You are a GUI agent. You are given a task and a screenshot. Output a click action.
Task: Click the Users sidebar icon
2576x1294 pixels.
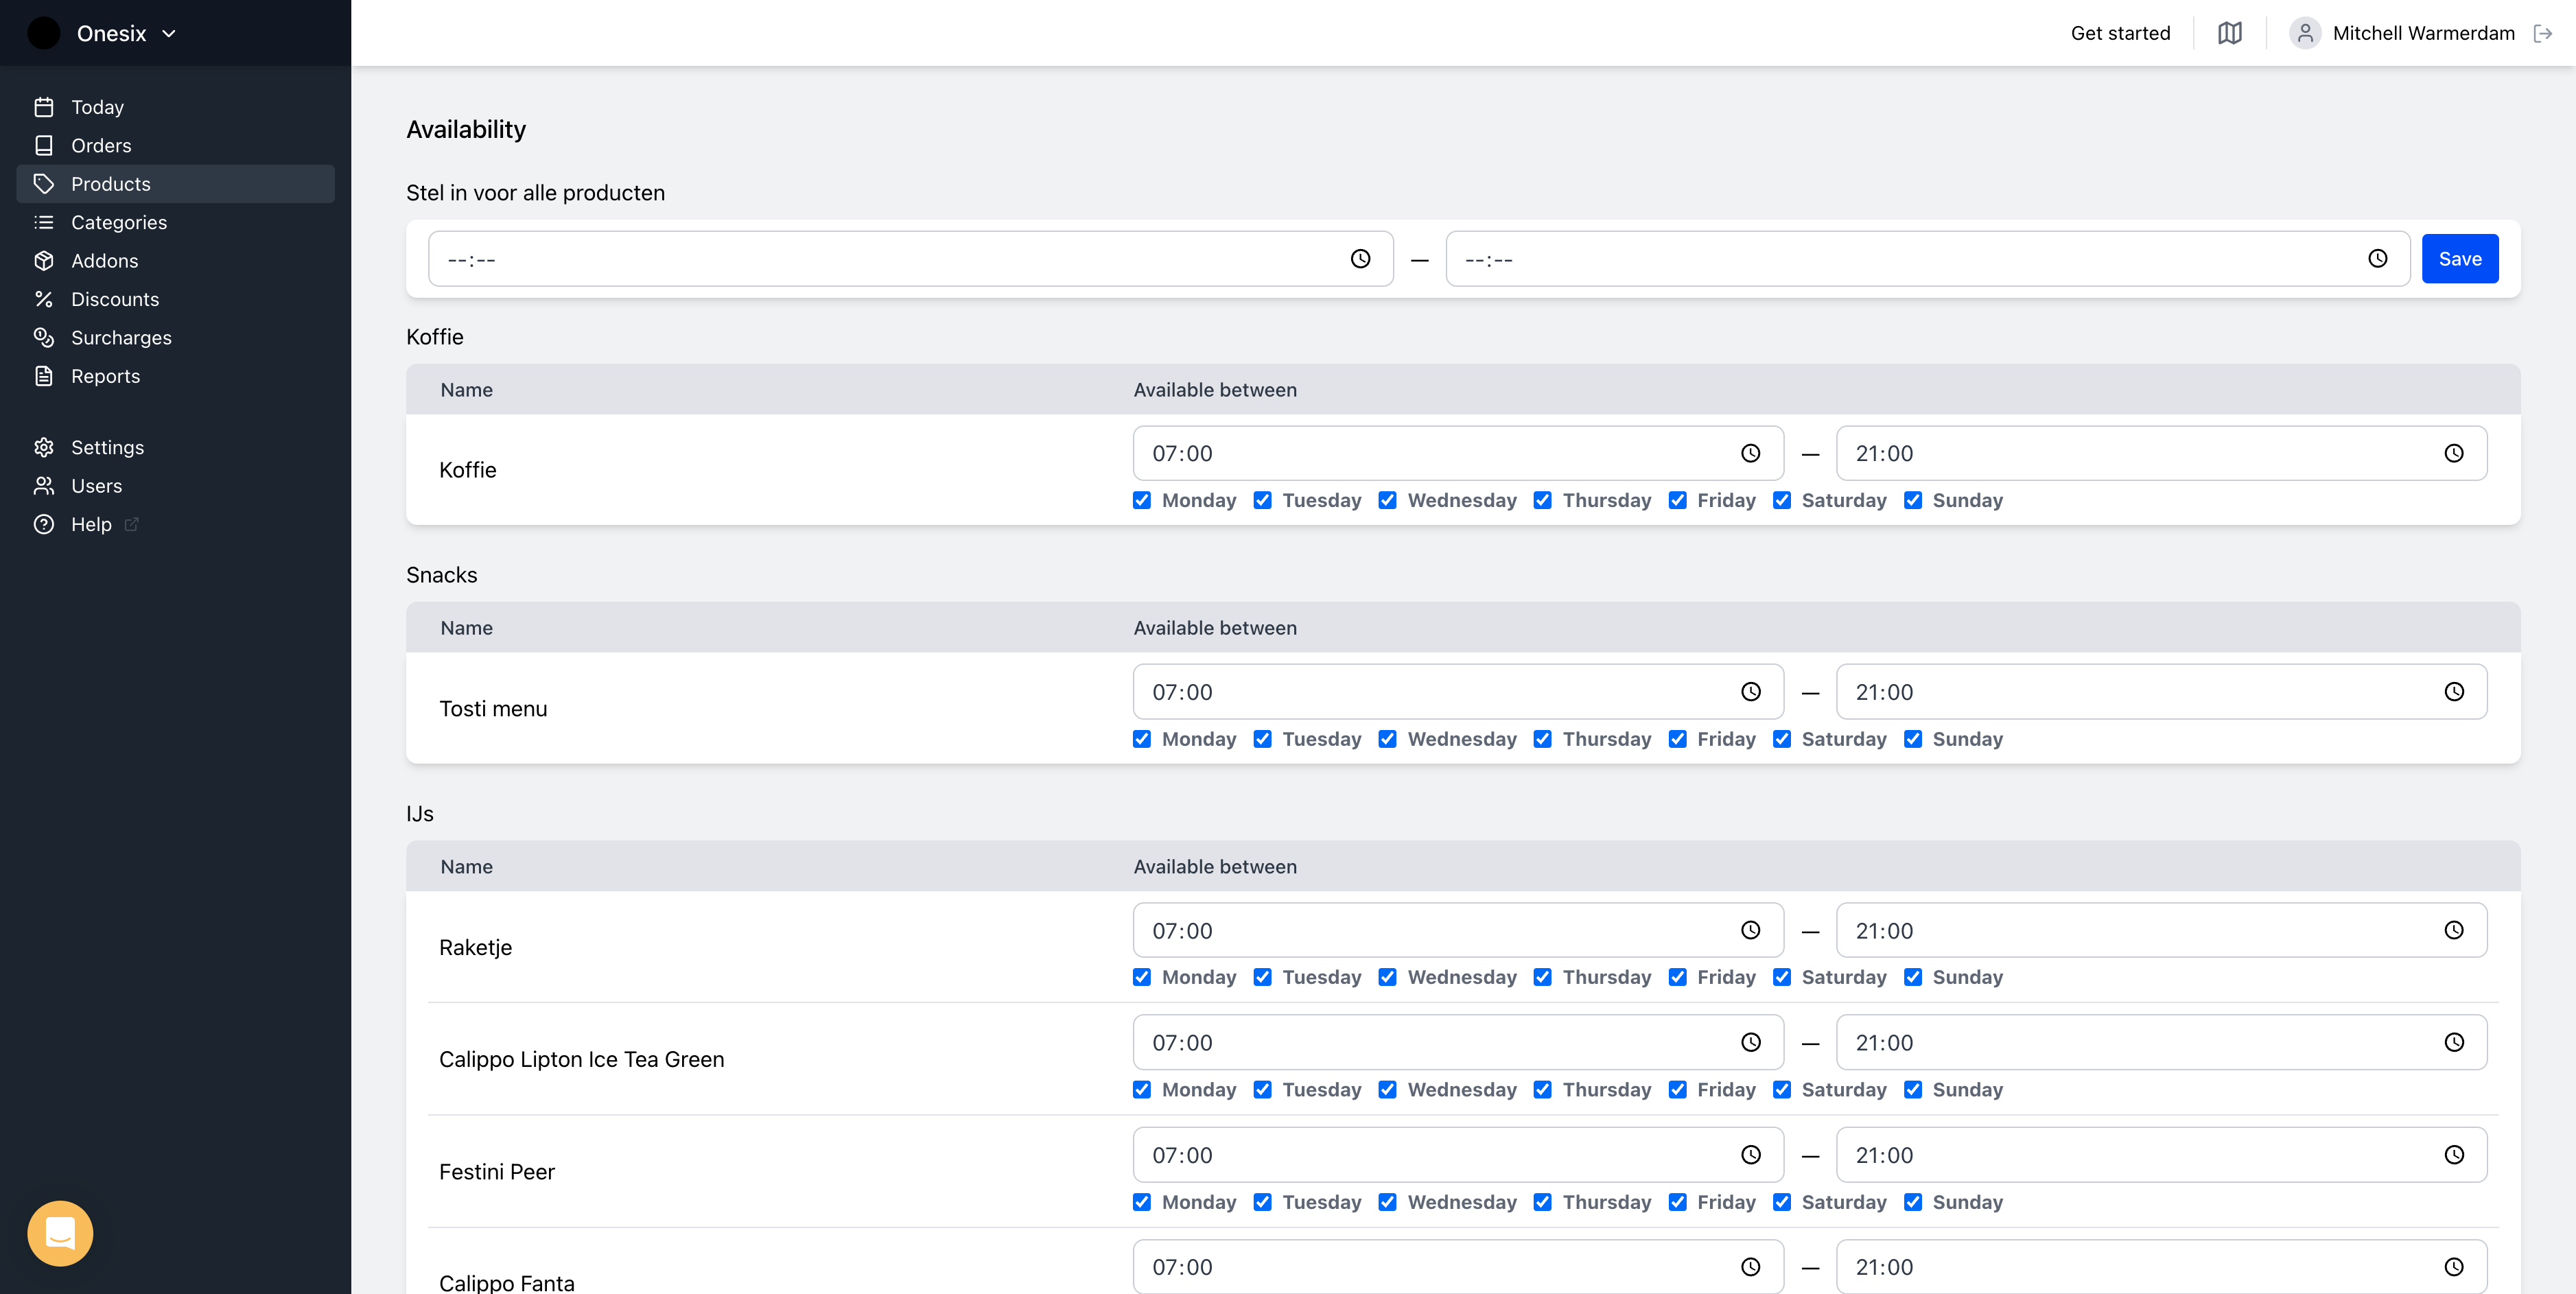(45, 485)
